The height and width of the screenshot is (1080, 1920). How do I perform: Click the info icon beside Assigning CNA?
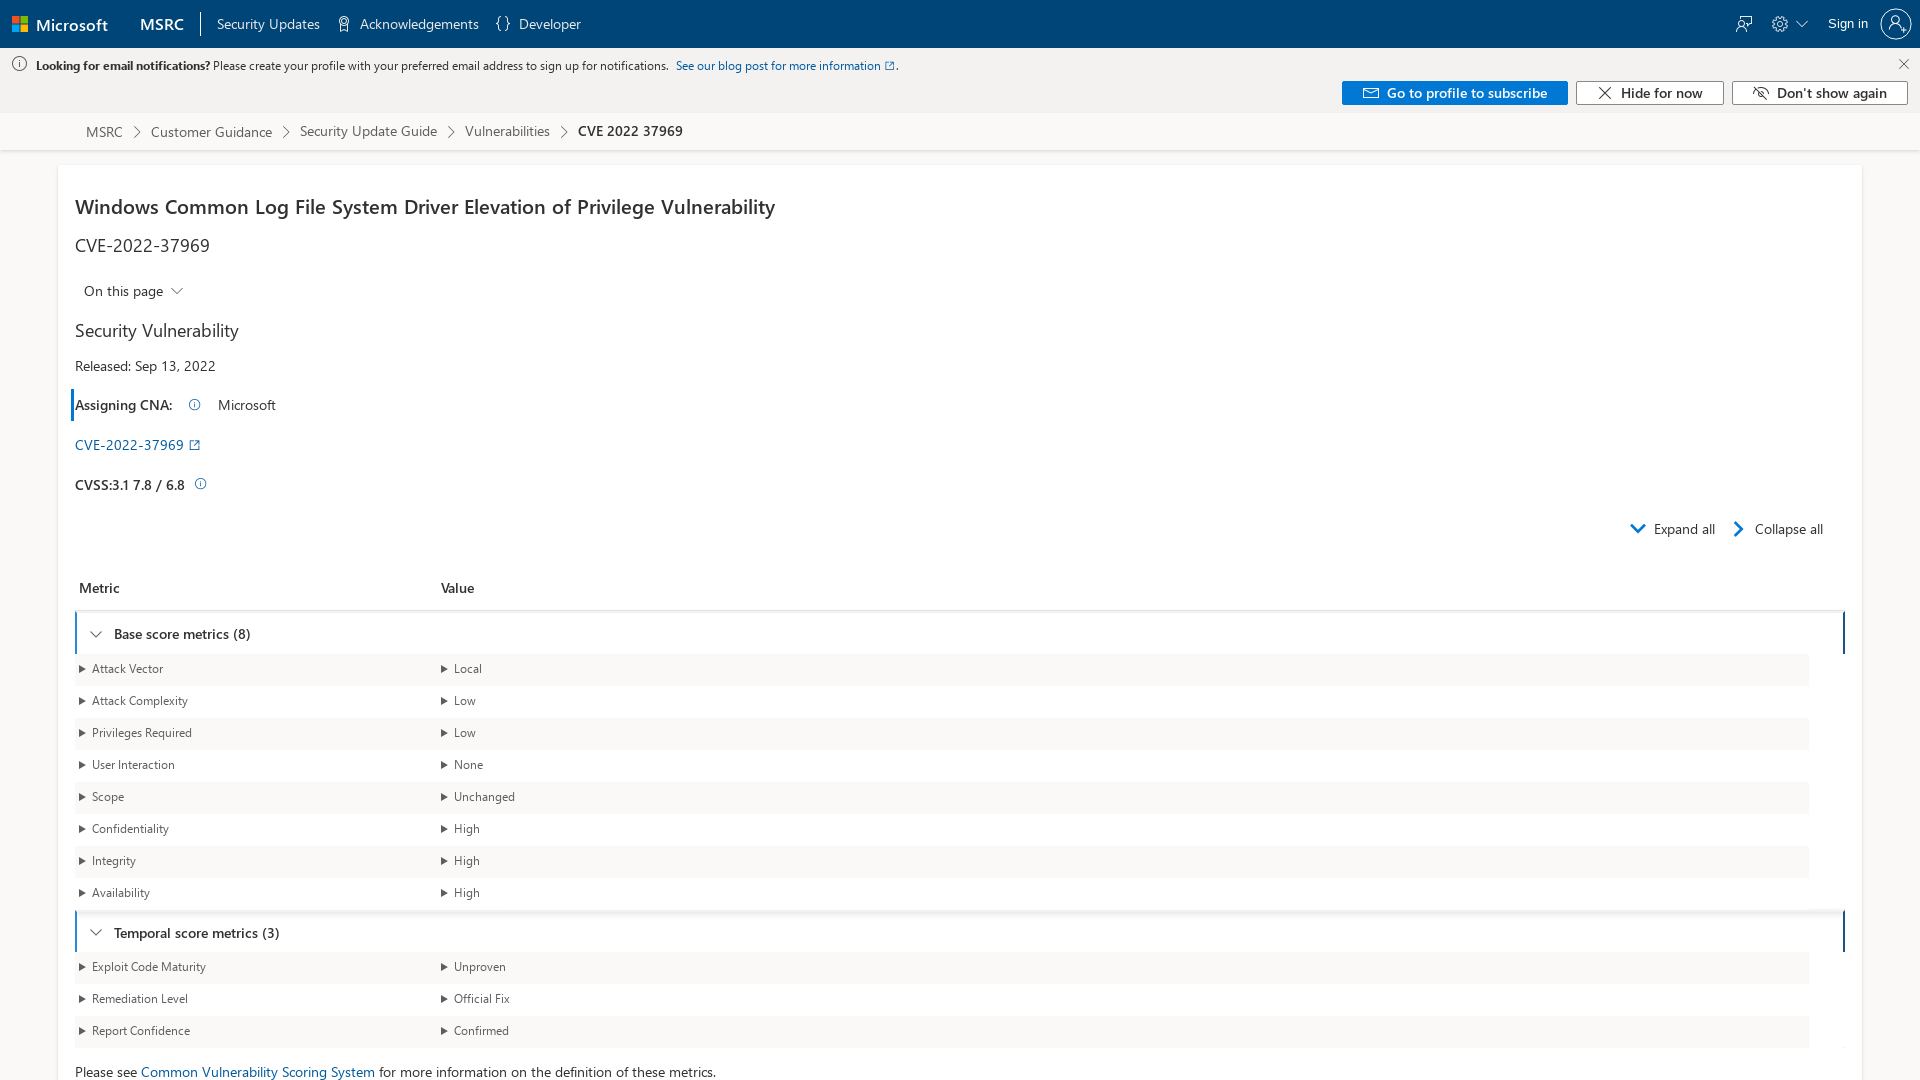click(194, 404)
